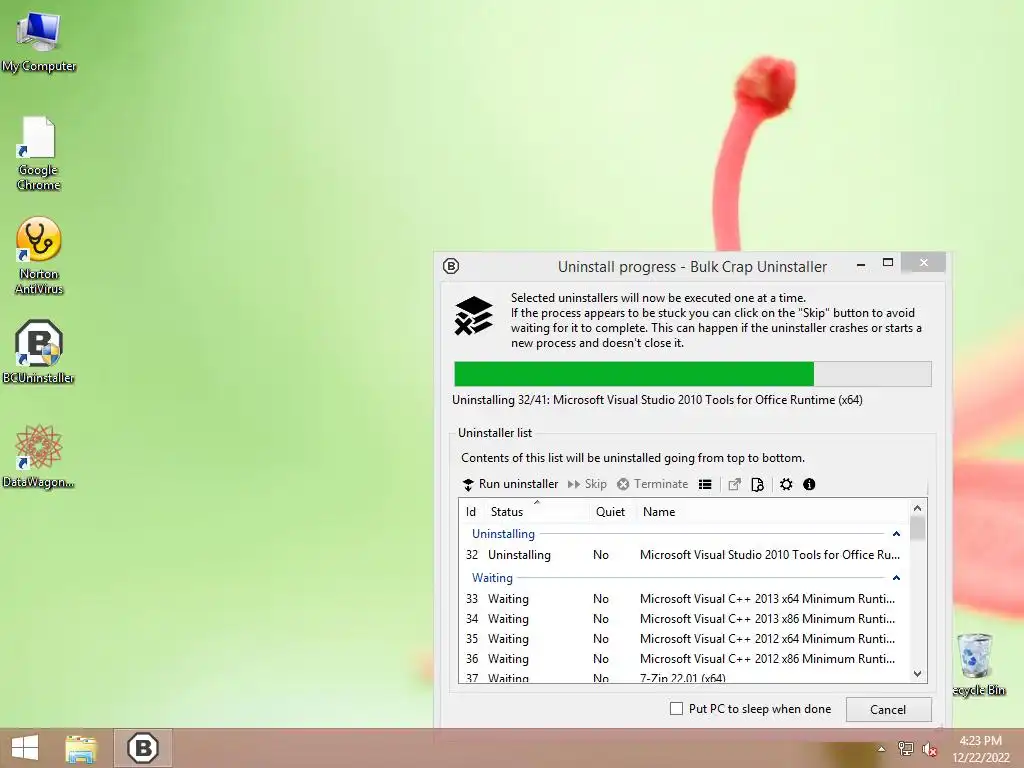Click the list view icon in the toolbar
This screenshot has height=768, width=1024.
pos(705,485)
